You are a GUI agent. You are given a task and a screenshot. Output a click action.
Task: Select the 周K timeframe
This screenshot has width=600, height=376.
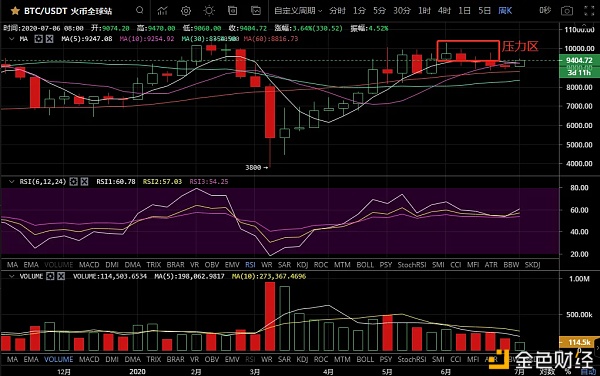pyautogui.click(x=505, y=11)
